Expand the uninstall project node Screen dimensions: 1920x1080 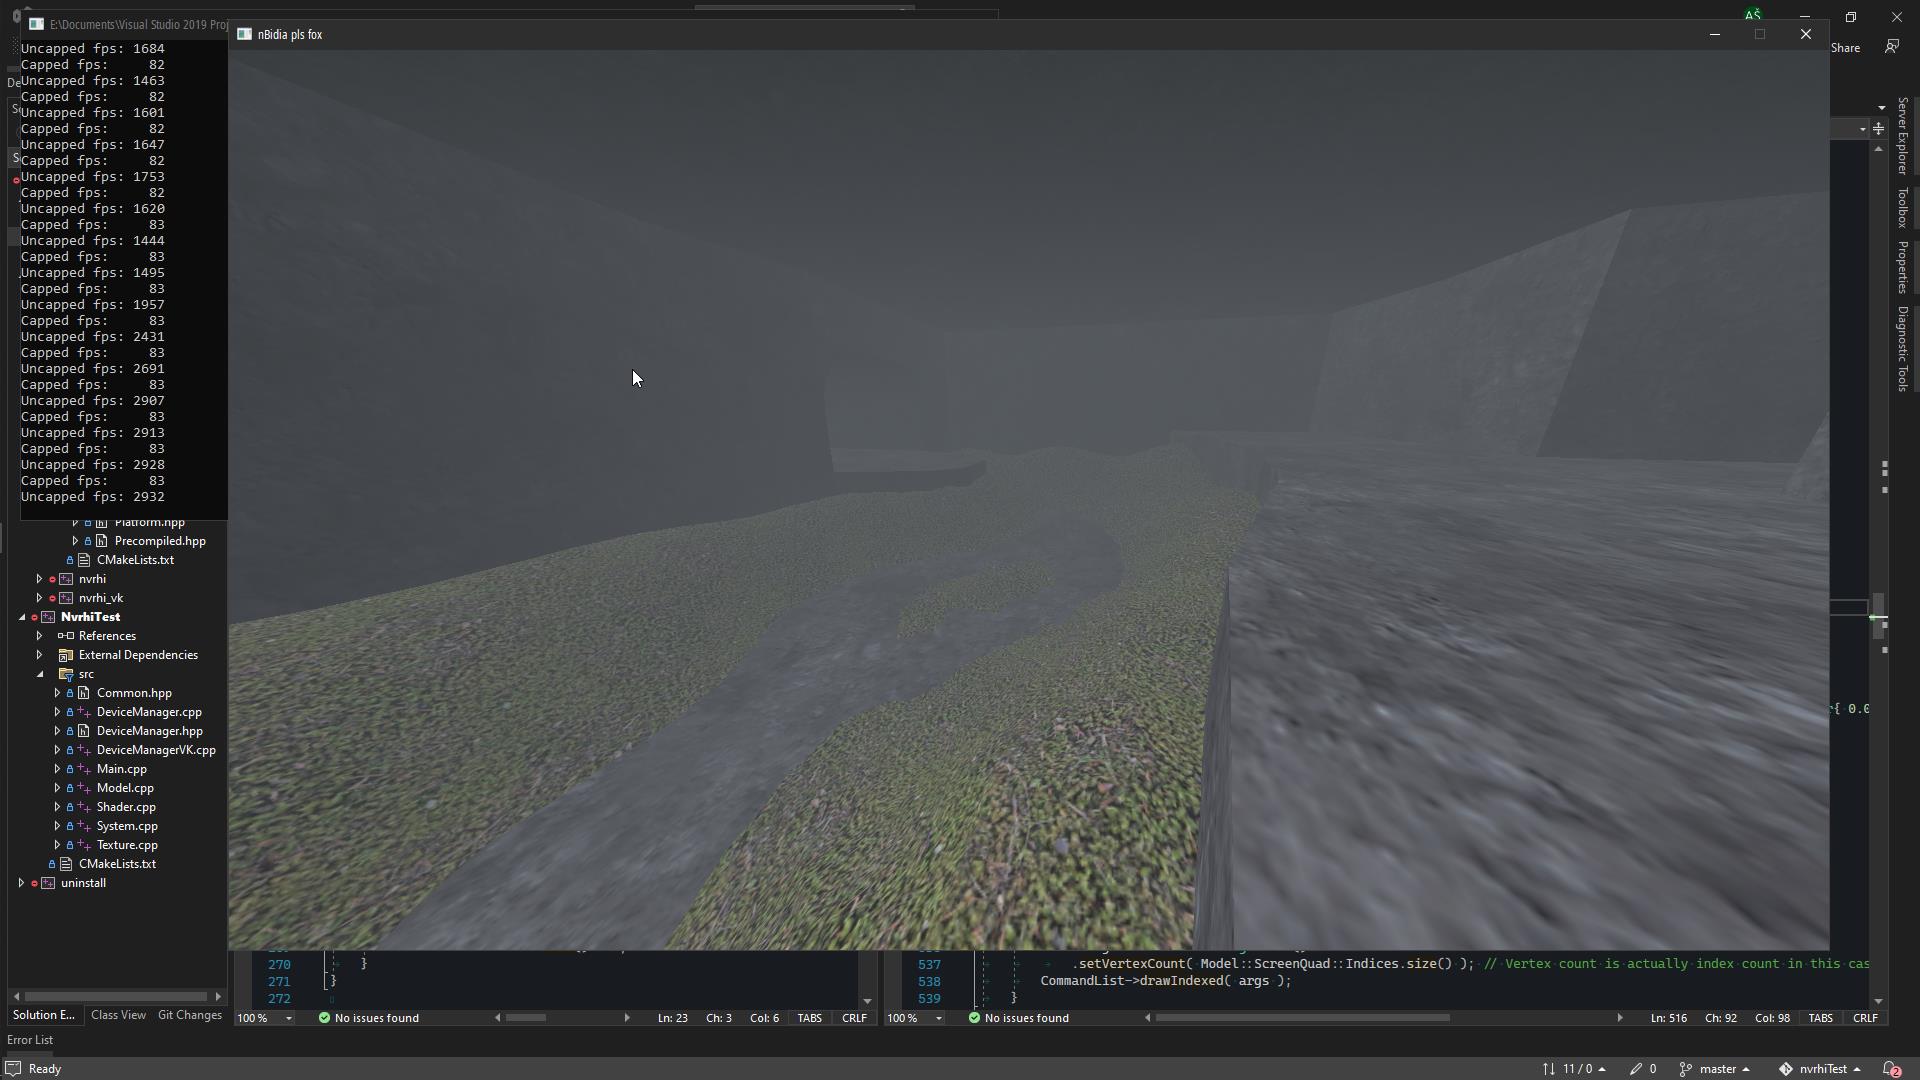coord(22,883)
